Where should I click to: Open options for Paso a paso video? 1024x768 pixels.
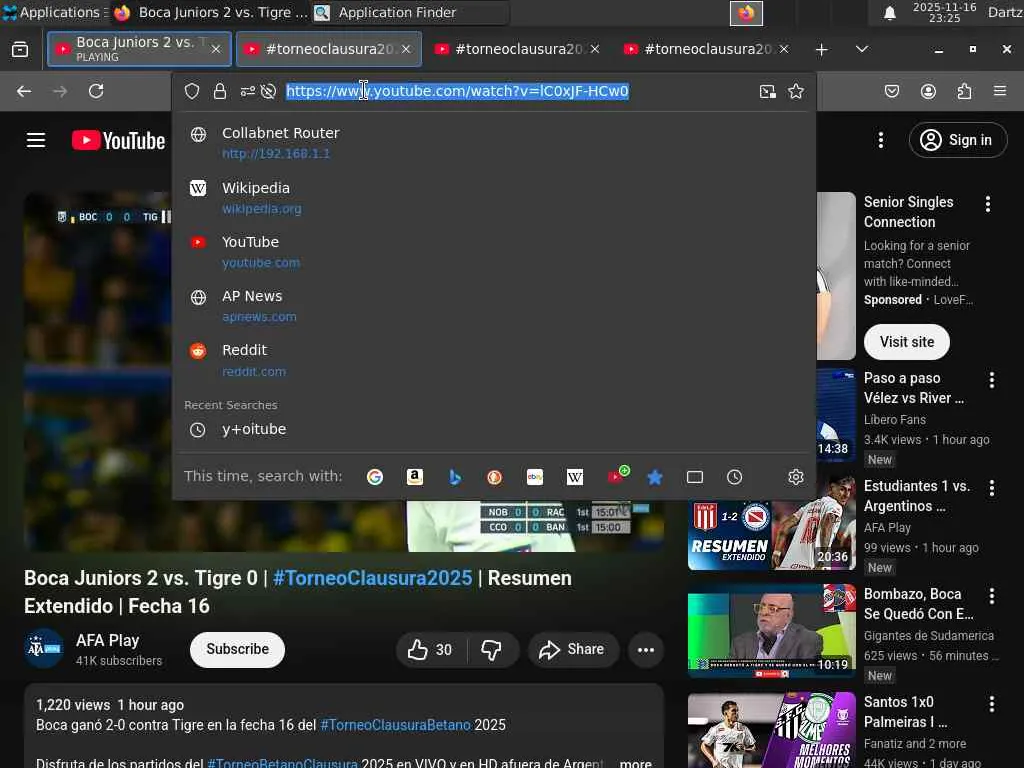(992, 380)
